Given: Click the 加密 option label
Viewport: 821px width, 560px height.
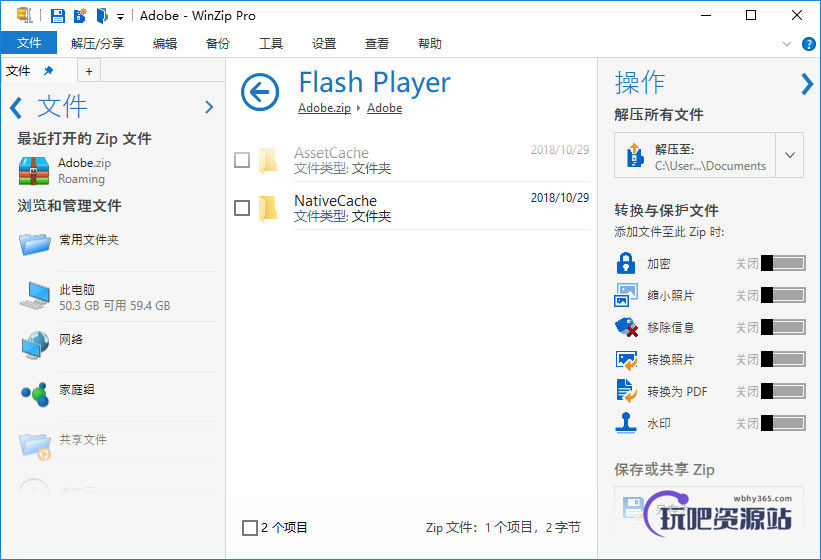Looking at the screenshot, I should point(659,264).
